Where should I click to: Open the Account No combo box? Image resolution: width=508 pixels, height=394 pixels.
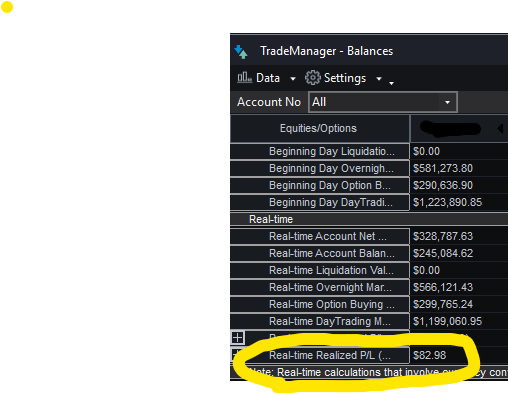[383, 102]
